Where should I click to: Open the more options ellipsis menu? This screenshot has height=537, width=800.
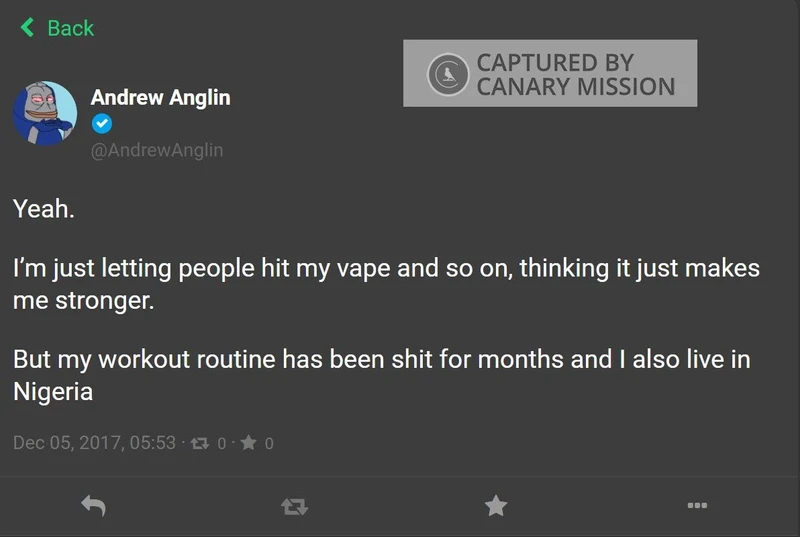click(697, 506)
